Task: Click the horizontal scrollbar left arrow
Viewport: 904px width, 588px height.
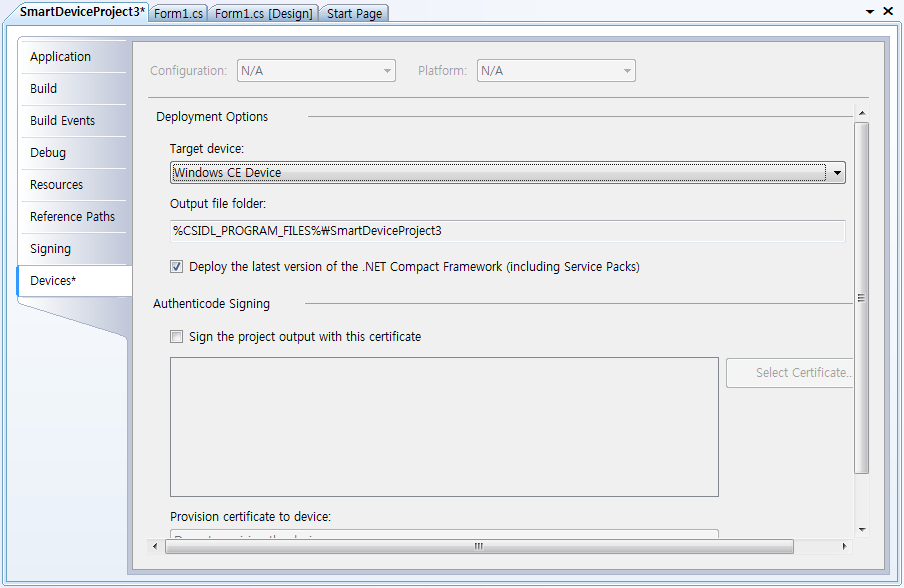Action: click(x=155, y=547)
